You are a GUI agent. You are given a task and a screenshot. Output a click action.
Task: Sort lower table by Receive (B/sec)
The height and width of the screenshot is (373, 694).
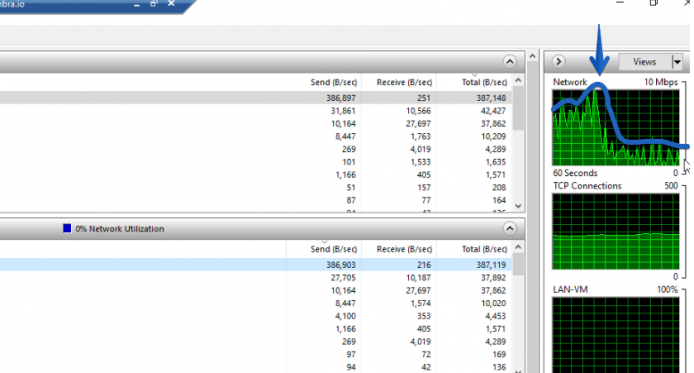click(404, 249)
